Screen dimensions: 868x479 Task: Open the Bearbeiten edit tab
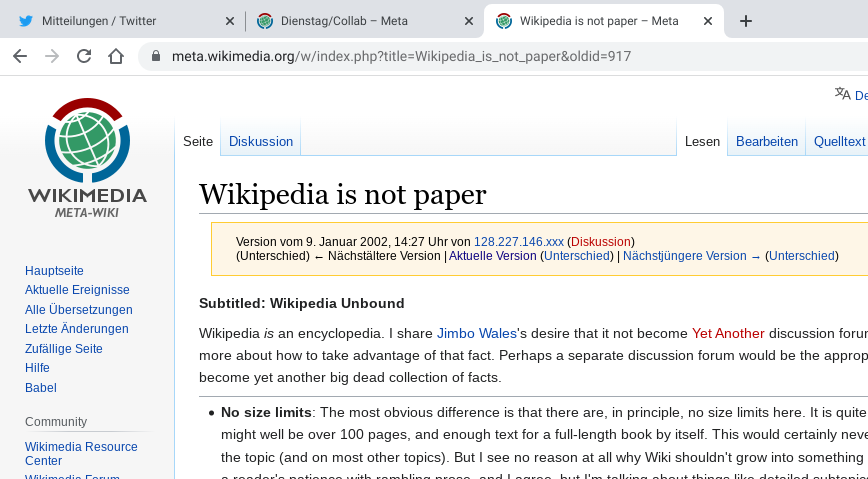tap(767, 141)
